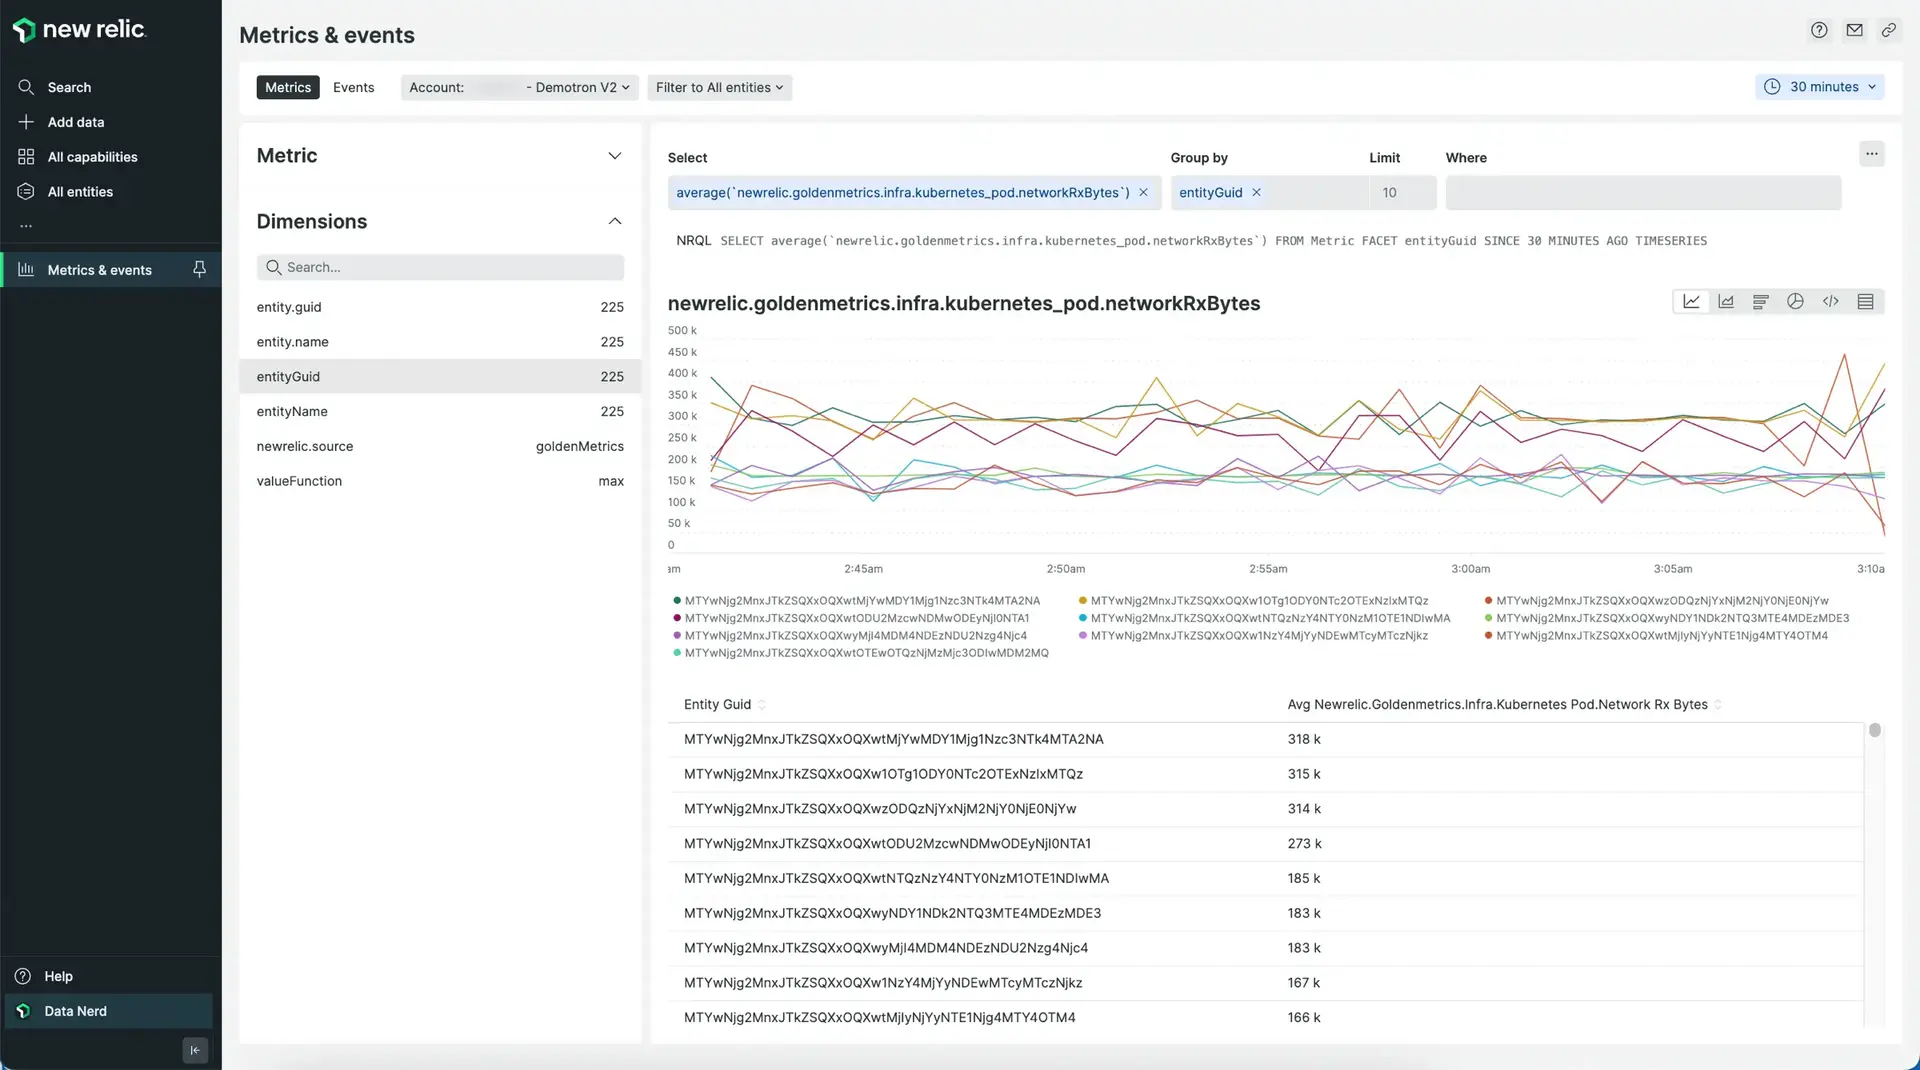Click table row with value 273 k

pyautogui.click(x=1265, y=844)
